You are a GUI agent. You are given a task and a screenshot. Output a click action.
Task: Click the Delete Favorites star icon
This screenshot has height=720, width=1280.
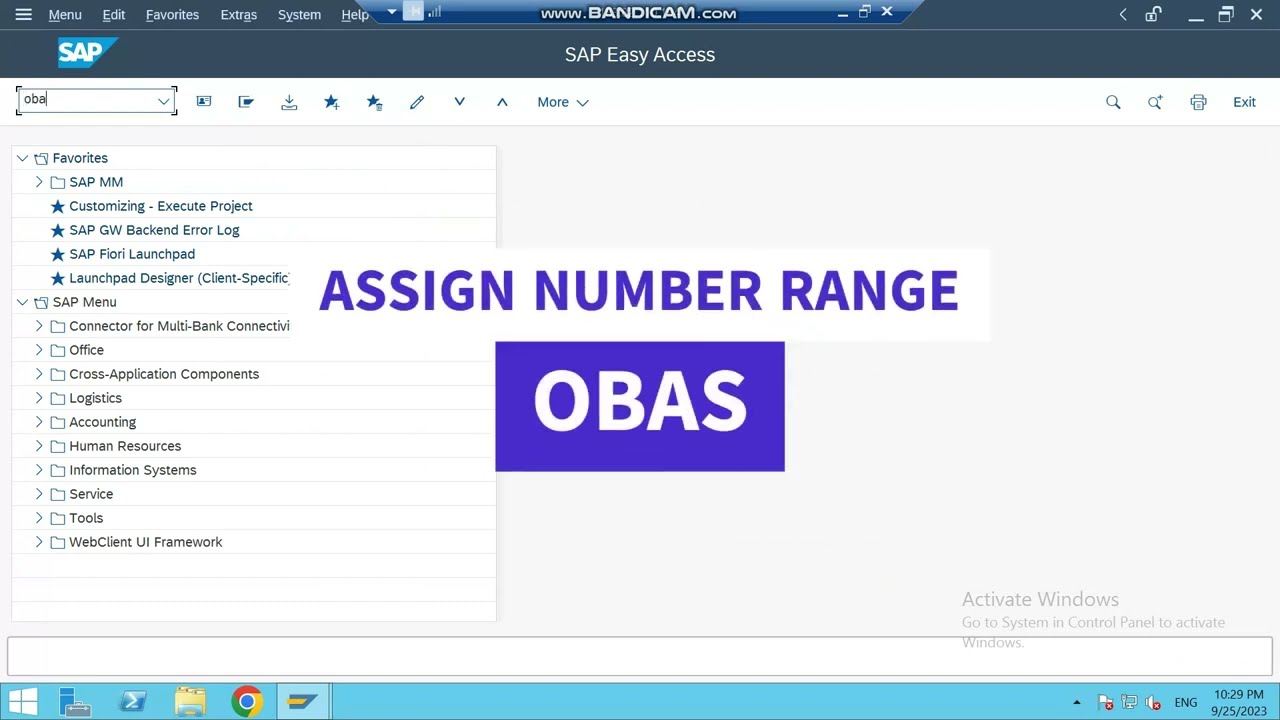[375, 102]
